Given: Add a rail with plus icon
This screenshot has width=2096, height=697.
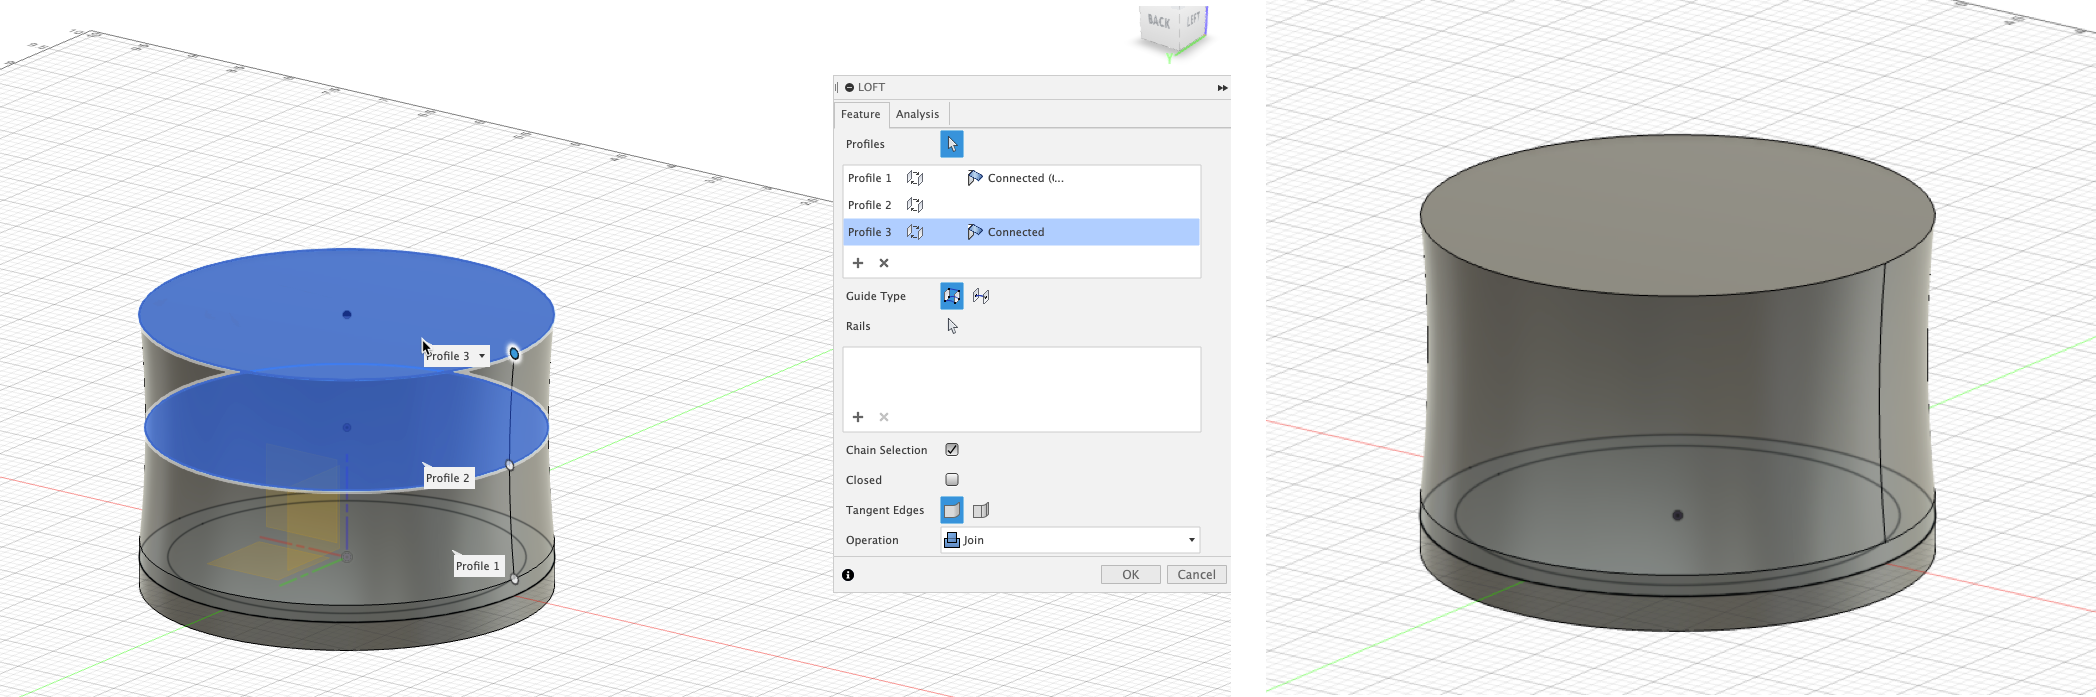Looking at the screenshot, I should (x=858, y=417).
